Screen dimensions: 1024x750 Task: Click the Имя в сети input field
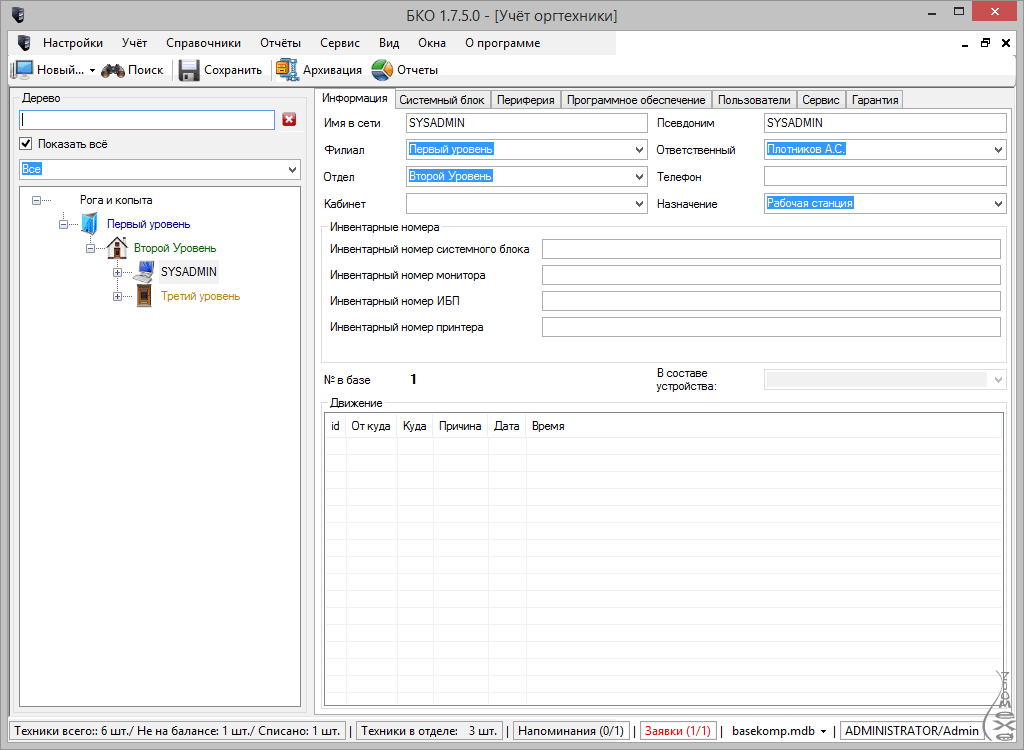coord(526,123)
